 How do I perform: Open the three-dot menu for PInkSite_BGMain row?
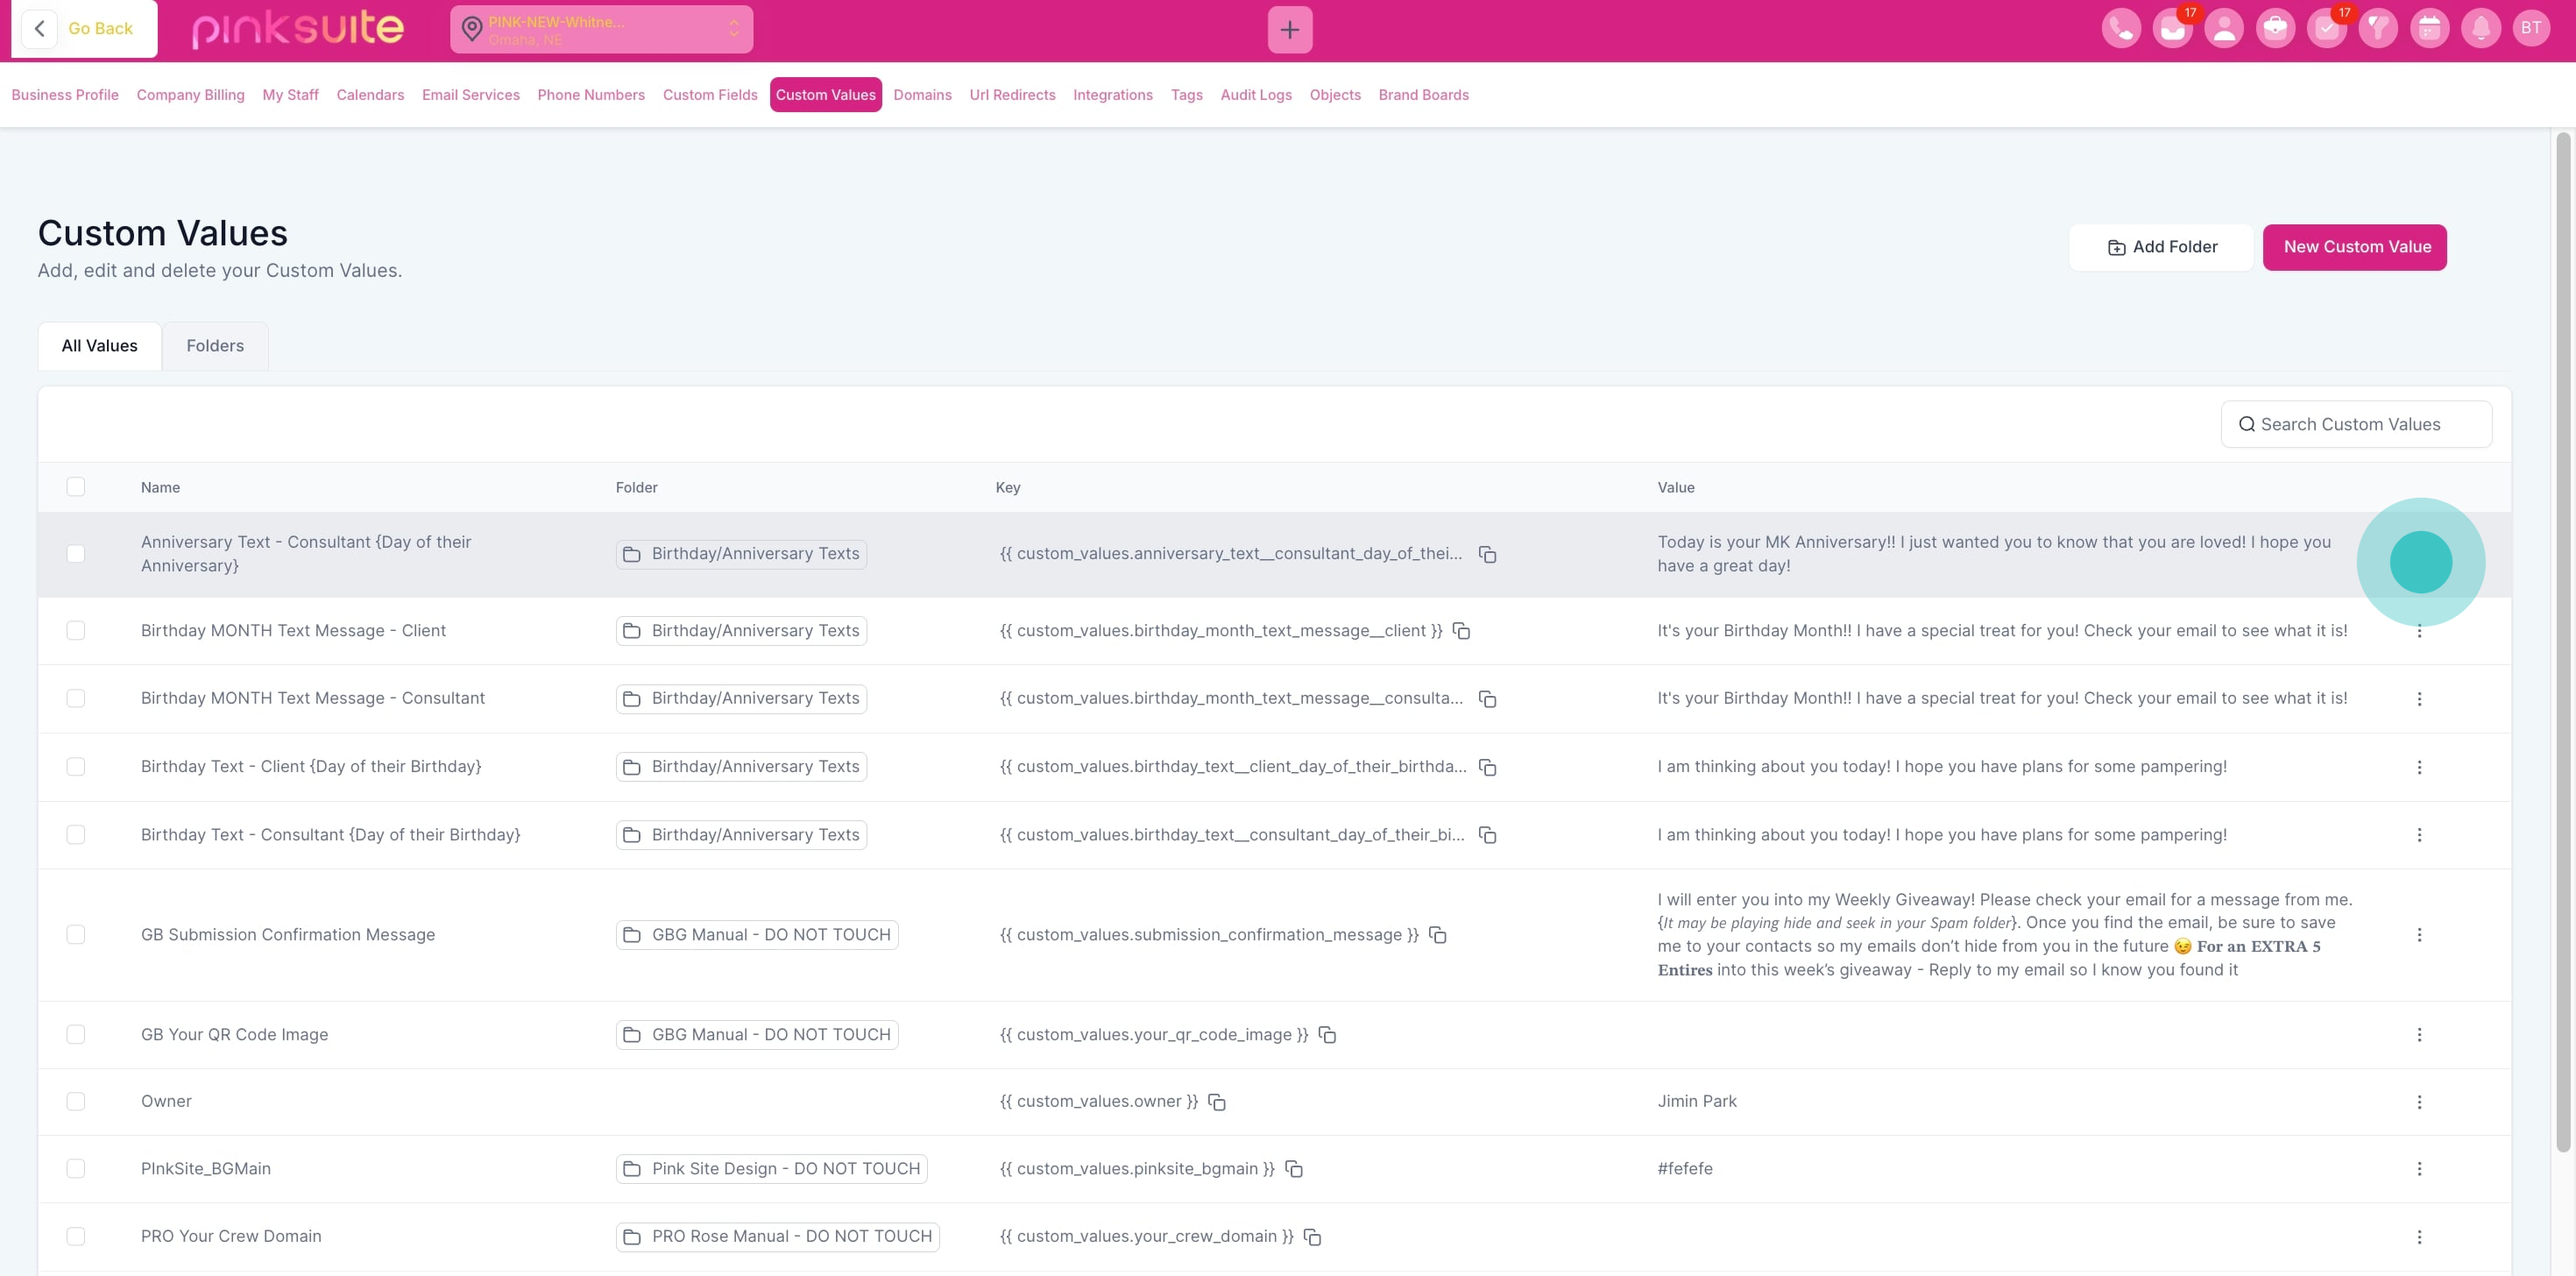pyautogui.click(x=2419, y=1169)
